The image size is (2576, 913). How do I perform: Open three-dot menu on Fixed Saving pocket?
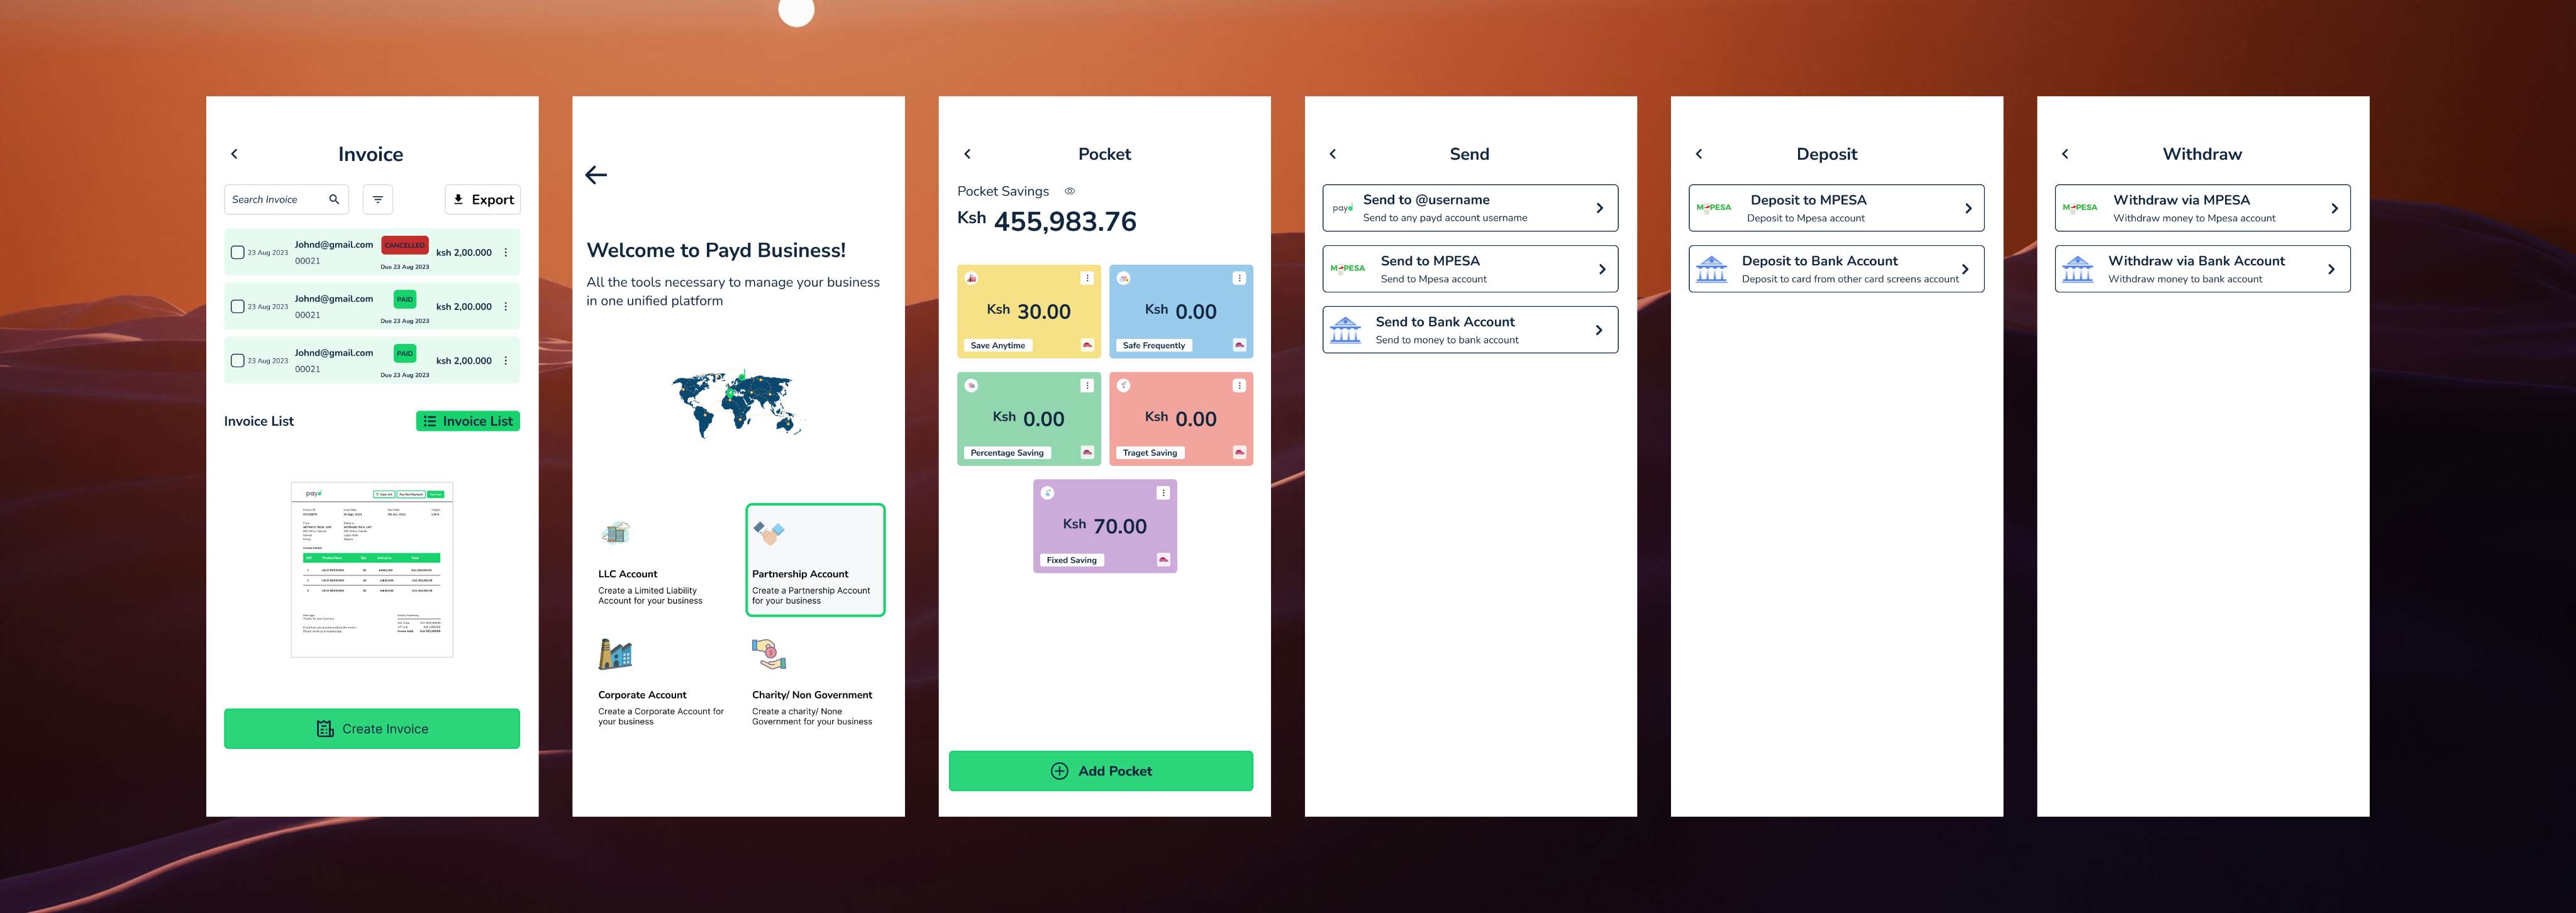(x=1163, y=493)
